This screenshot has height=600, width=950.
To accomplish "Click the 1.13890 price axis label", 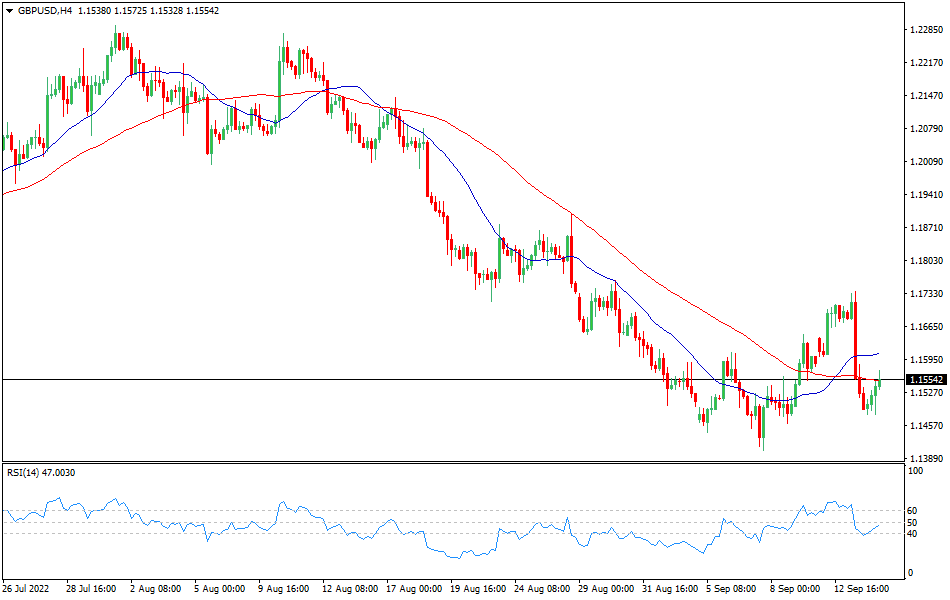I will 926,459.
